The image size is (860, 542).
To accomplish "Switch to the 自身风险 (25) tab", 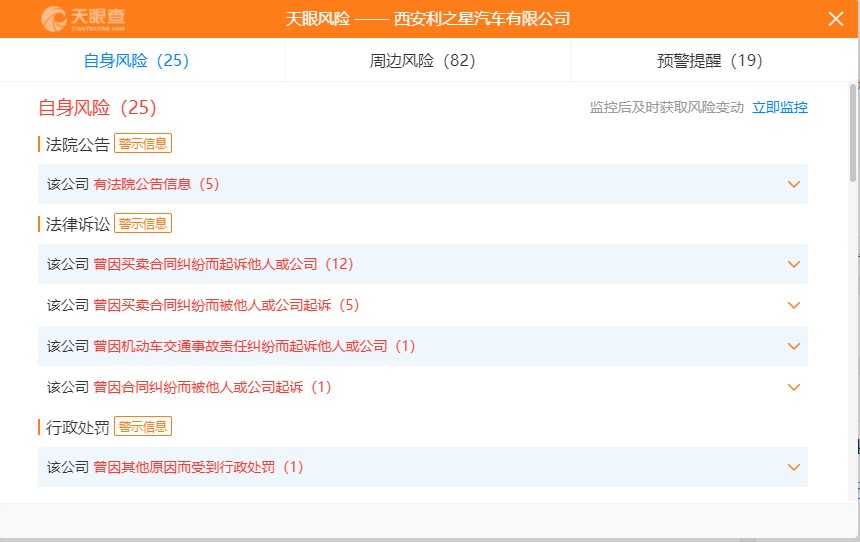I will click(136, 60).
